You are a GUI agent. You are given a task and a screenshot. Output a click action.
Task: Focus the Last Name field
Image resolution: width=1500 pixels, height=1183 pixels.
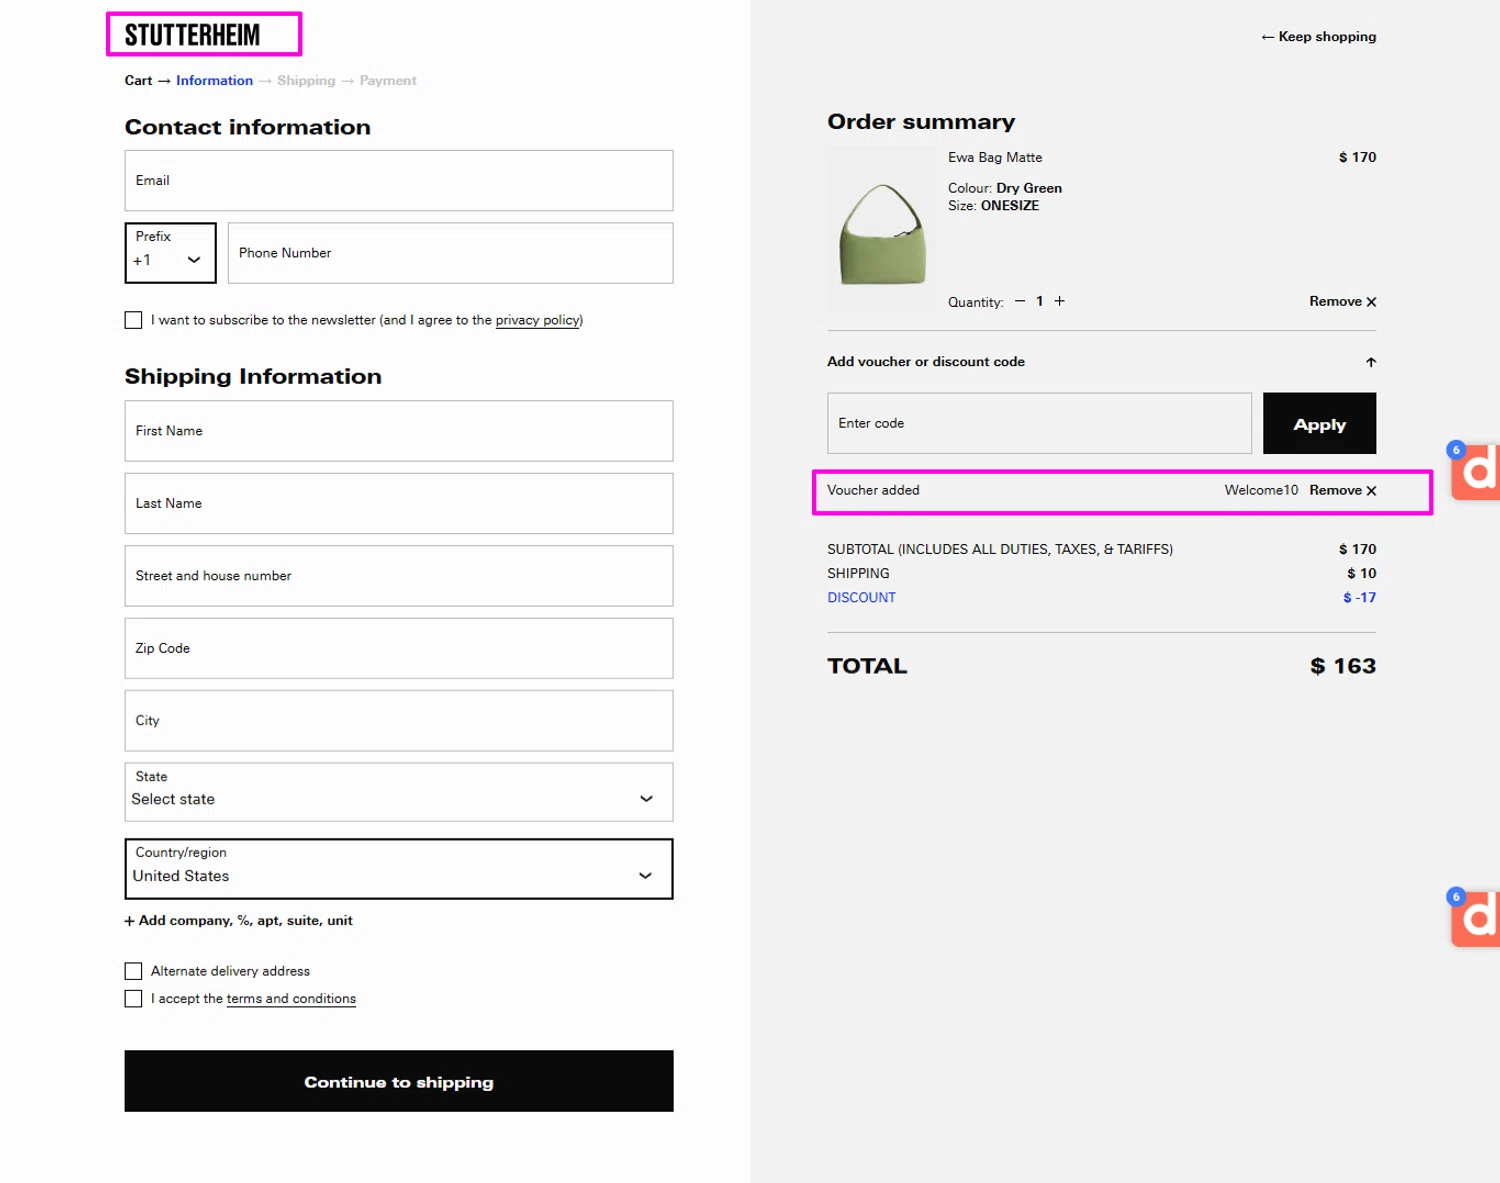[x=399, y=503]
